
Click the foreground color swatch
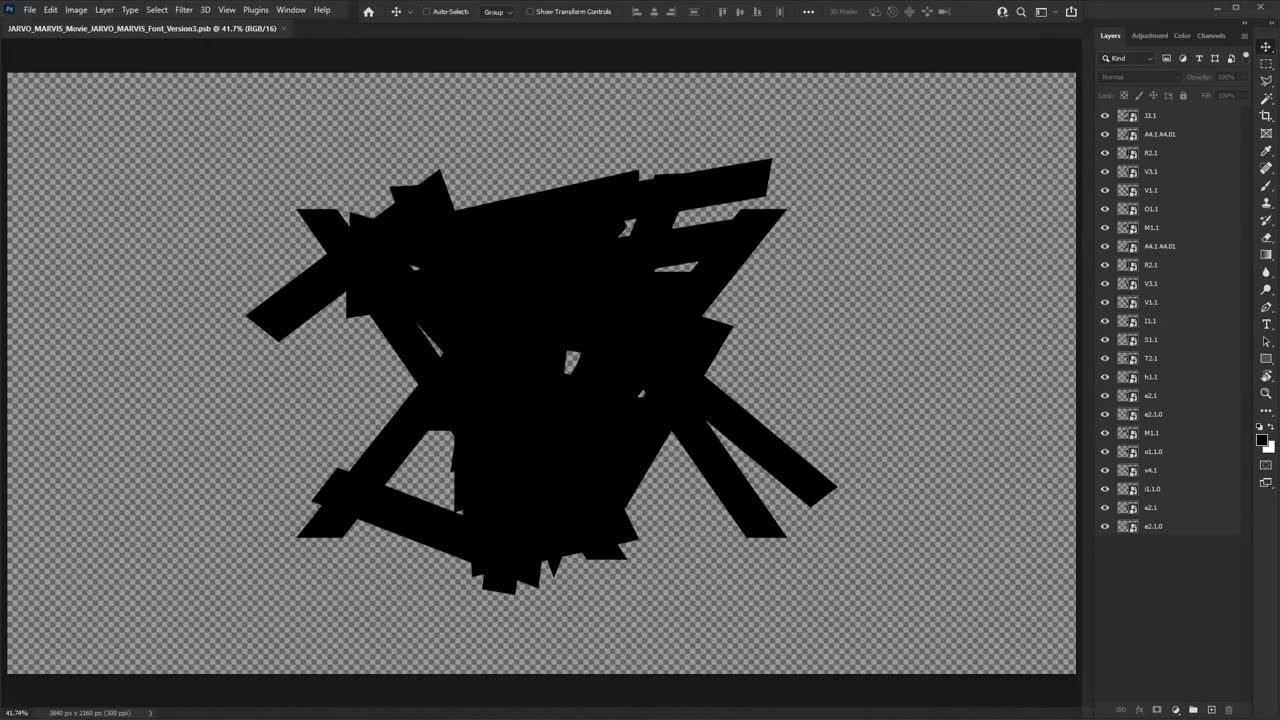point(1262,440)
